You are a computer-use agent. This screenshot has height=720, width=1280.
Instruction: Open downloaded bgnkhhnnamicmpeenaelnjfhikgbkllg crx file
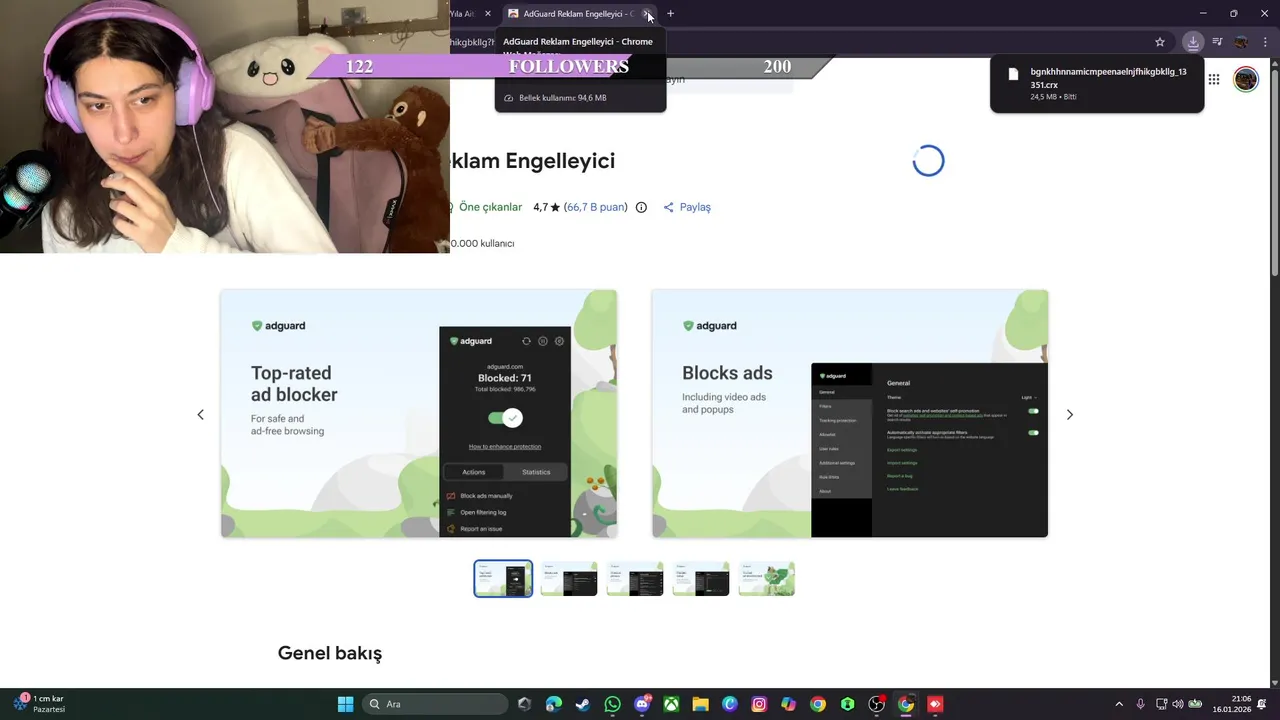(x=1097, y=85)
